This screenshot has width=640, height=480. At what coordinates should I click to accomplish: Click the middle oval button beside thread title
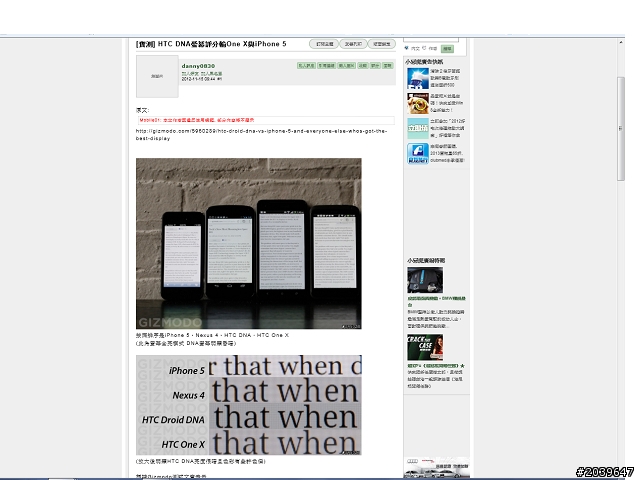pos(353,44)
